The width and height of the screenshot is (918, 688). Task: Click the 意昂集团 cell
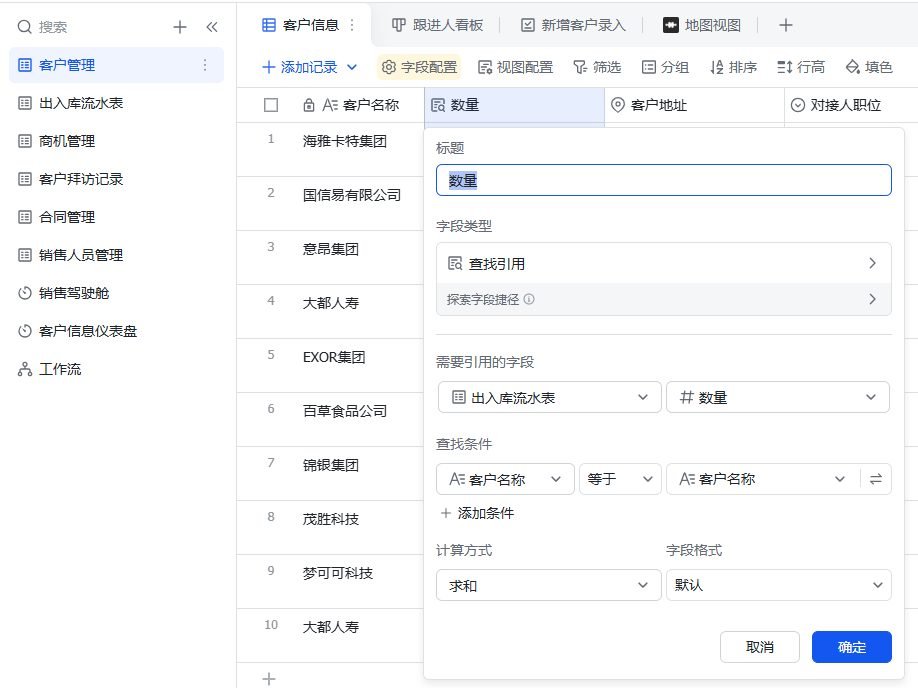[x=331, y=249]
